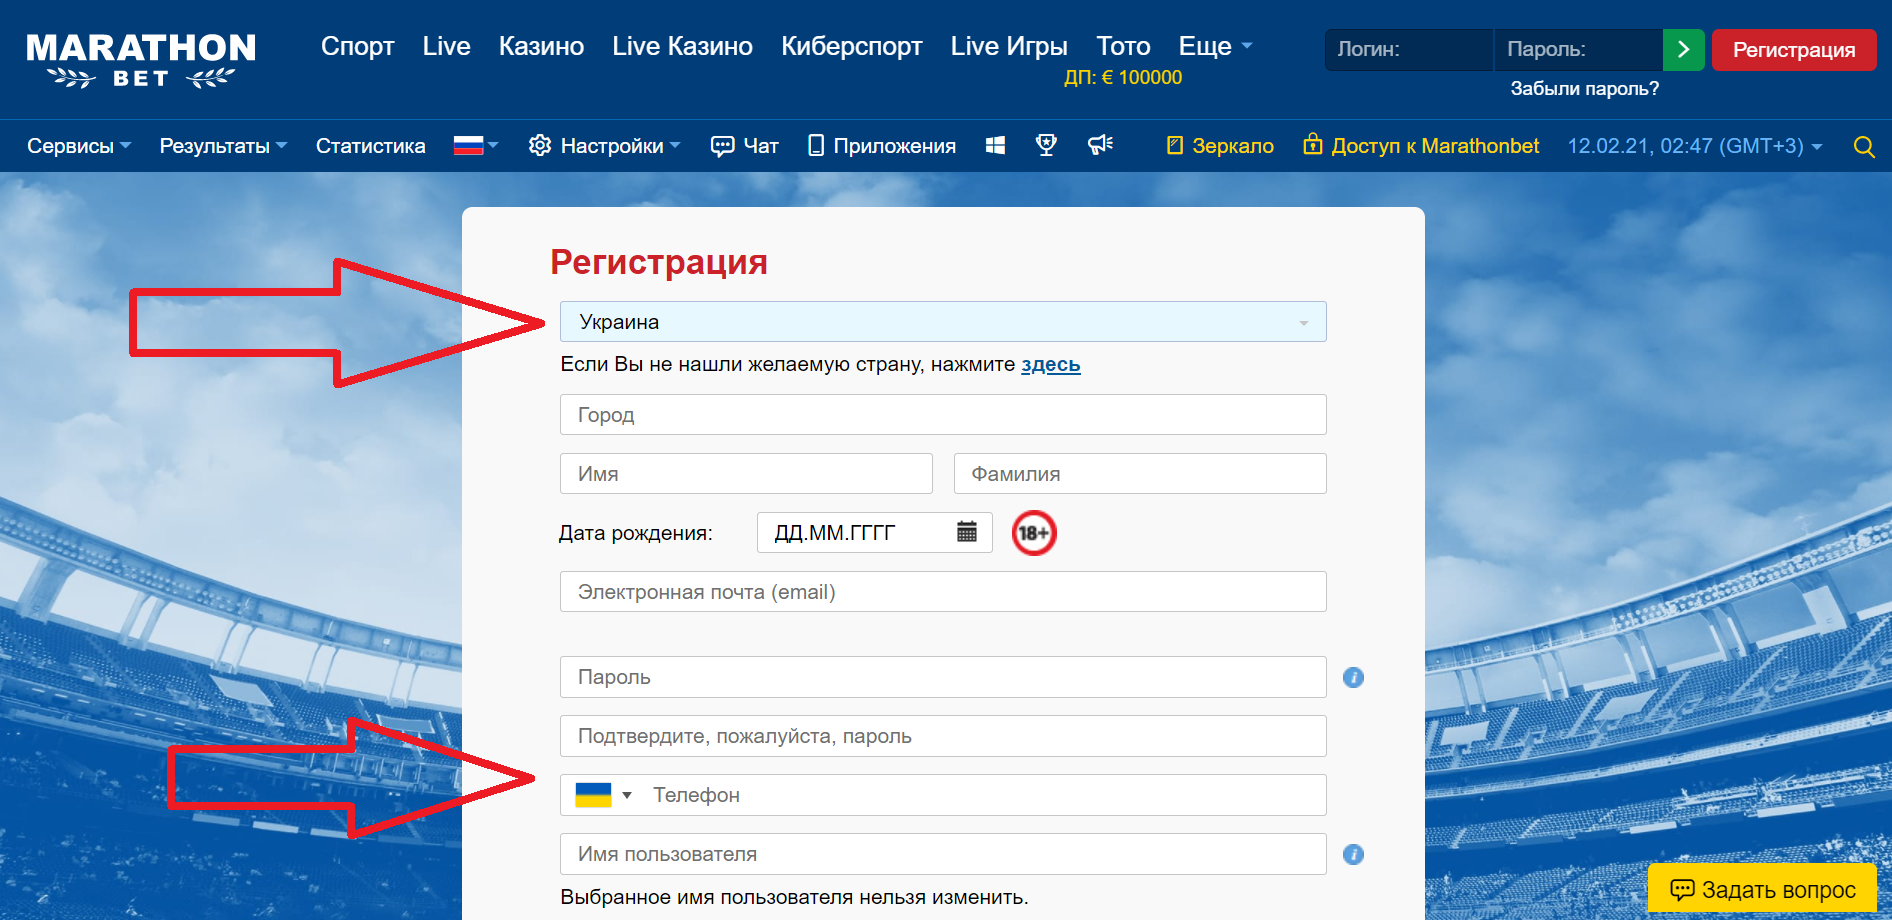Click the megaphone announcements icon
The image size is (1892, 920).
click(x=1100, y=146)
